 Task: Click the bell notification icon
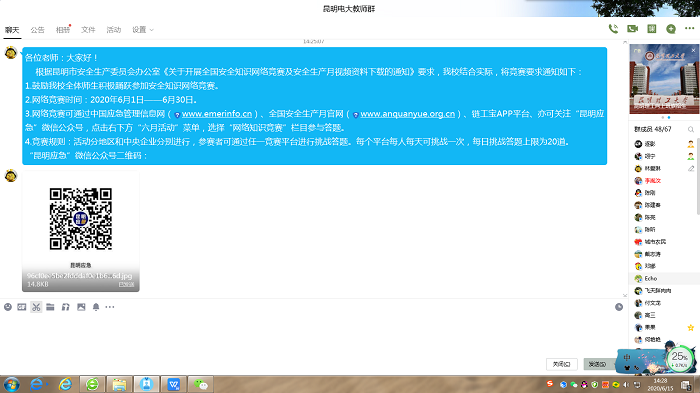[96, 307]
